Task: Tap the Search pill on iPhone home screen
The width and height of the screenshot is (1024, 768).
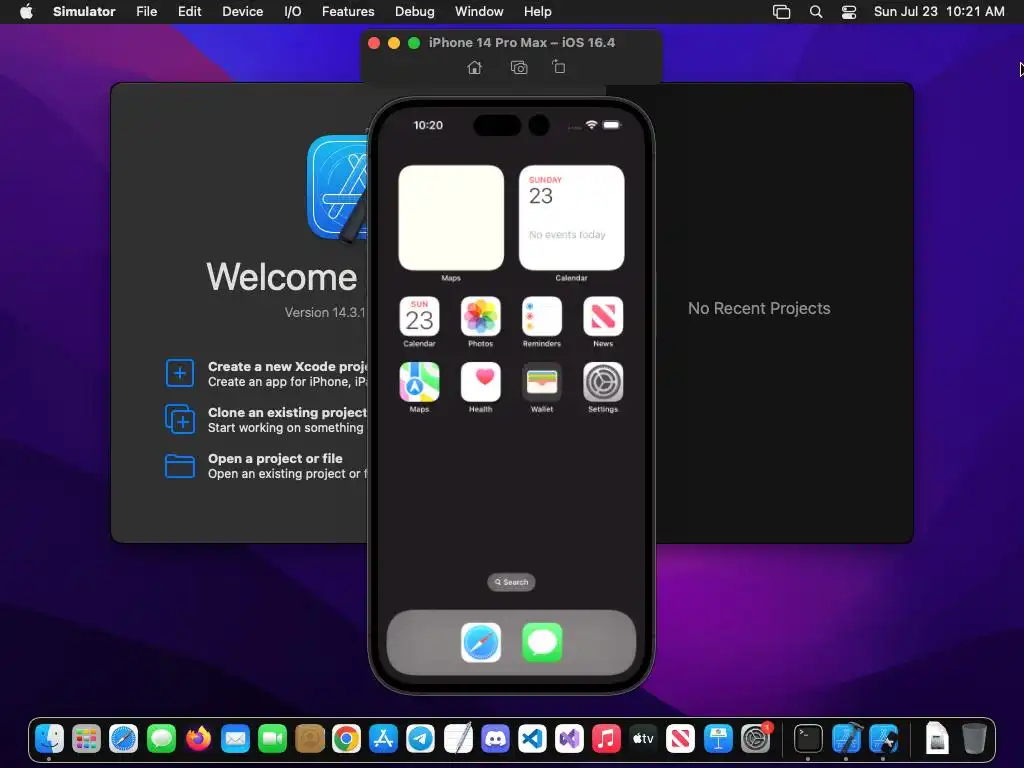Action: (x=511, y=582)
